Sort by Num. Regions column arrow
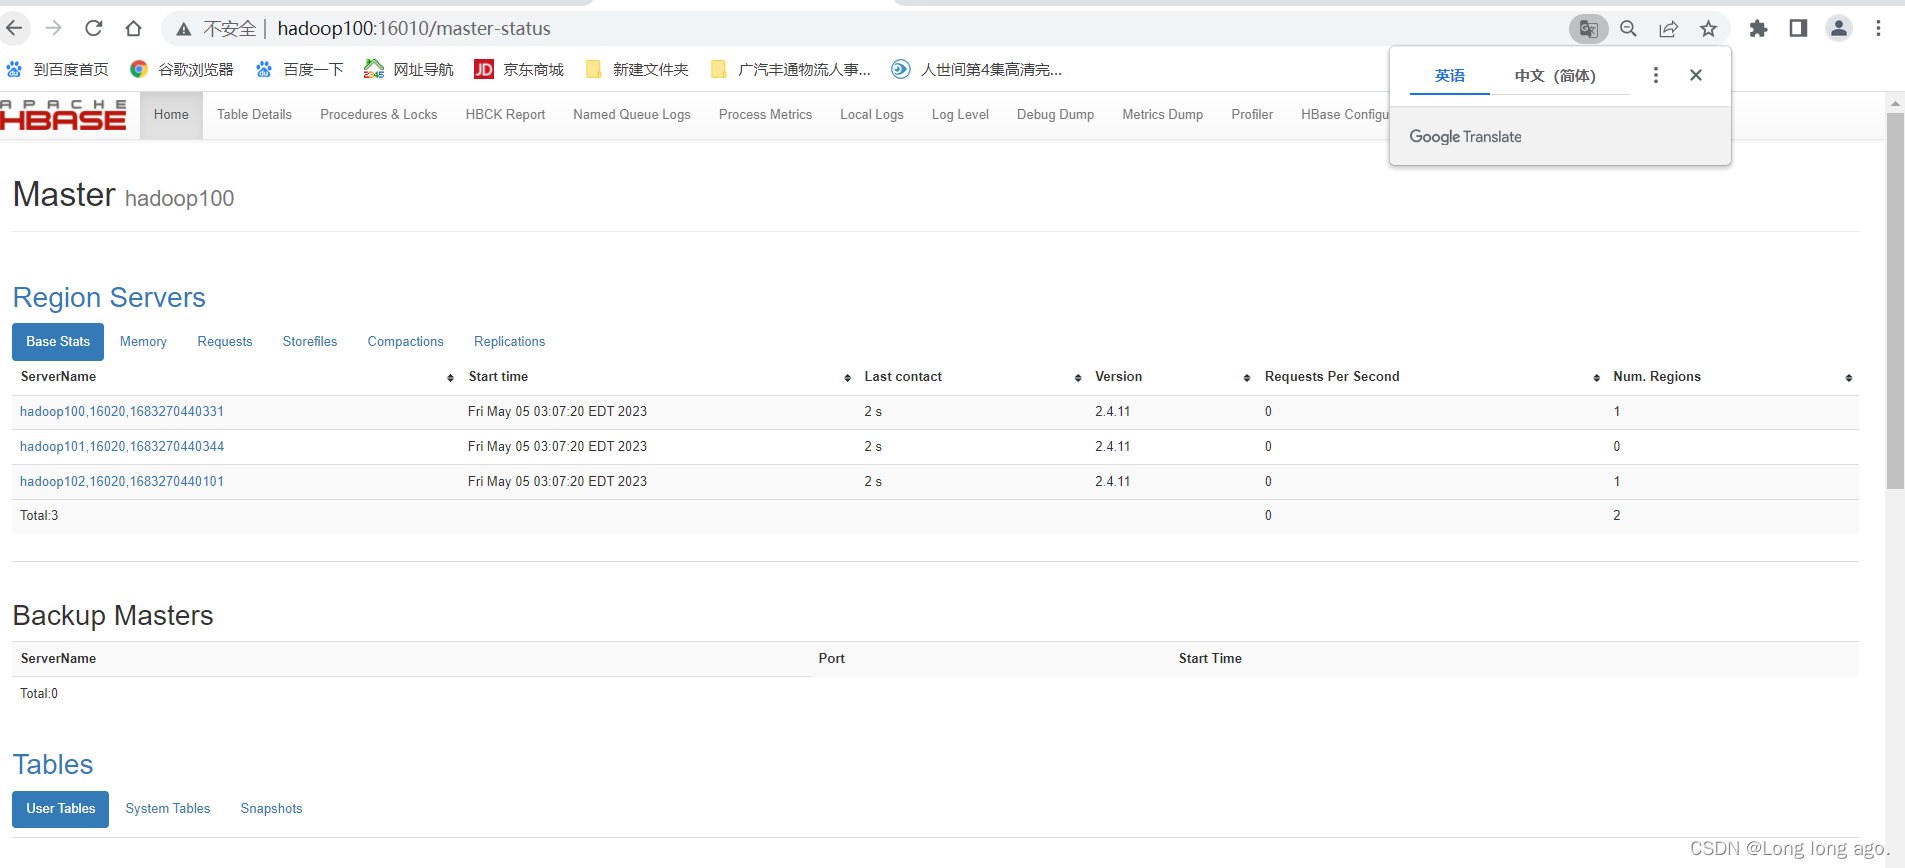Image resolution: width=1905 pixels, height=868 pixels. click(1848, 378)
